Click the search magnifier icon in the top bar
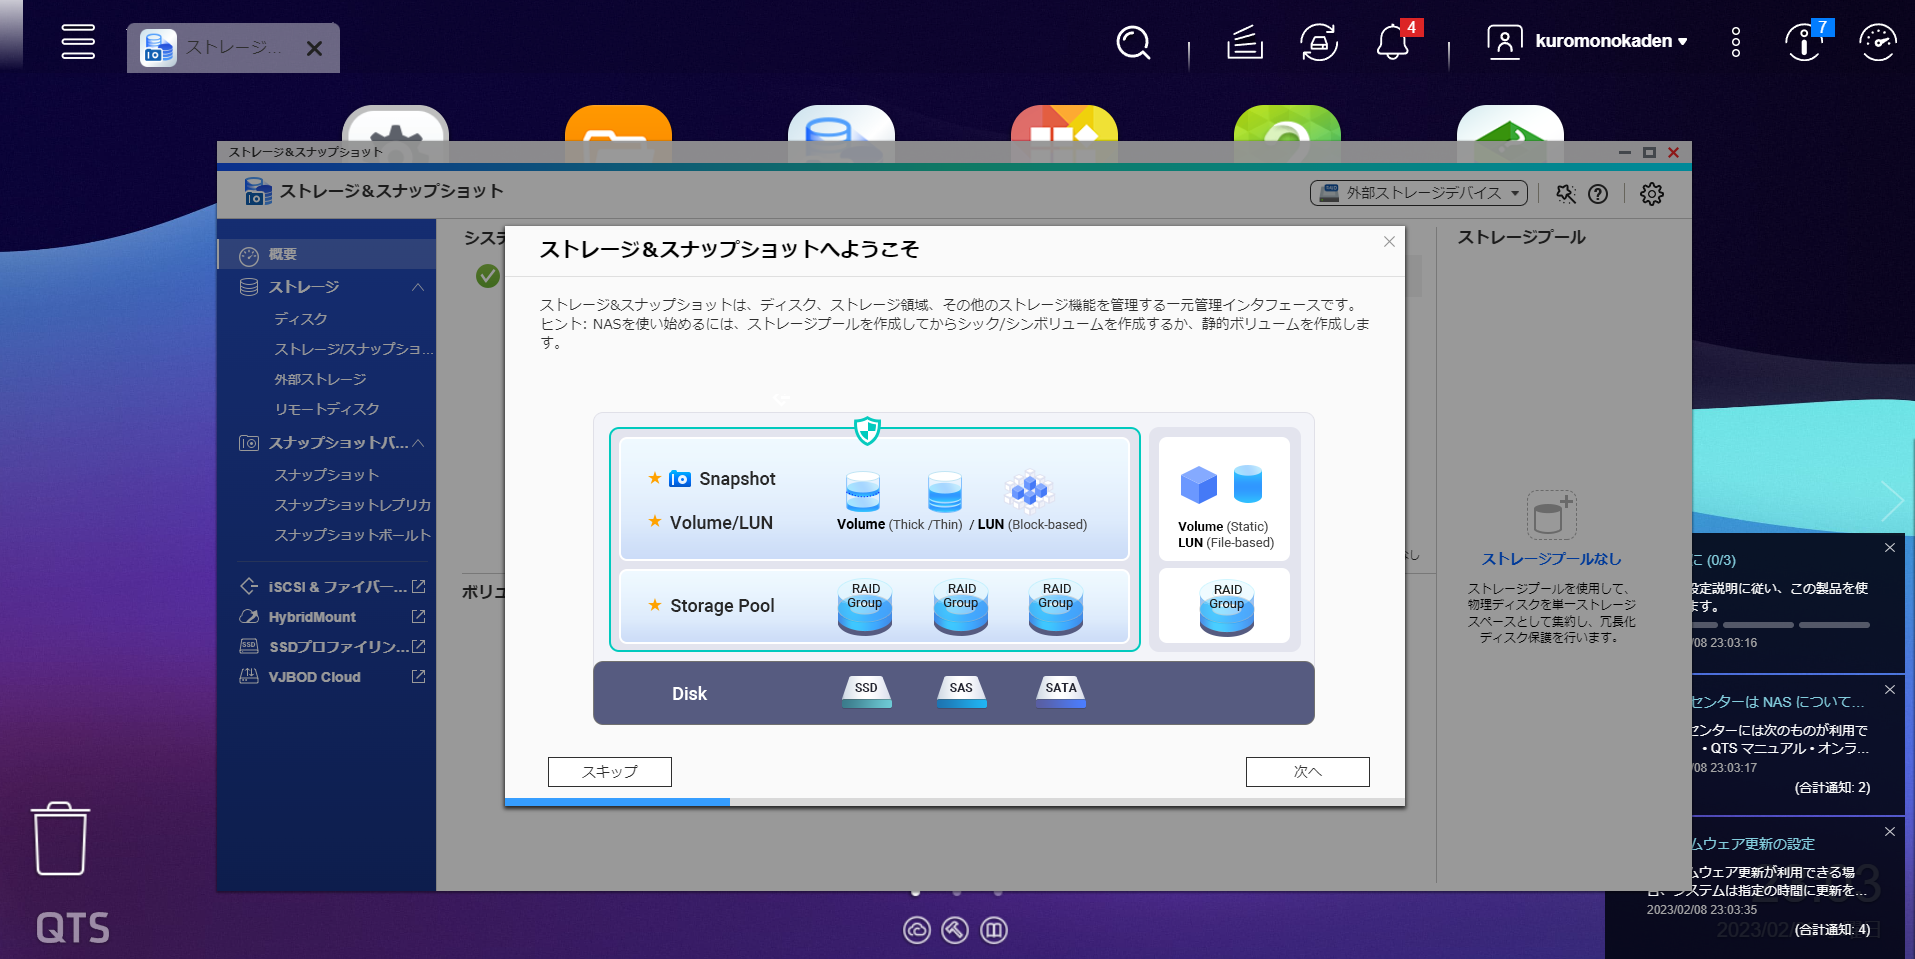 pyautogui.click(x=1133, y=42)
